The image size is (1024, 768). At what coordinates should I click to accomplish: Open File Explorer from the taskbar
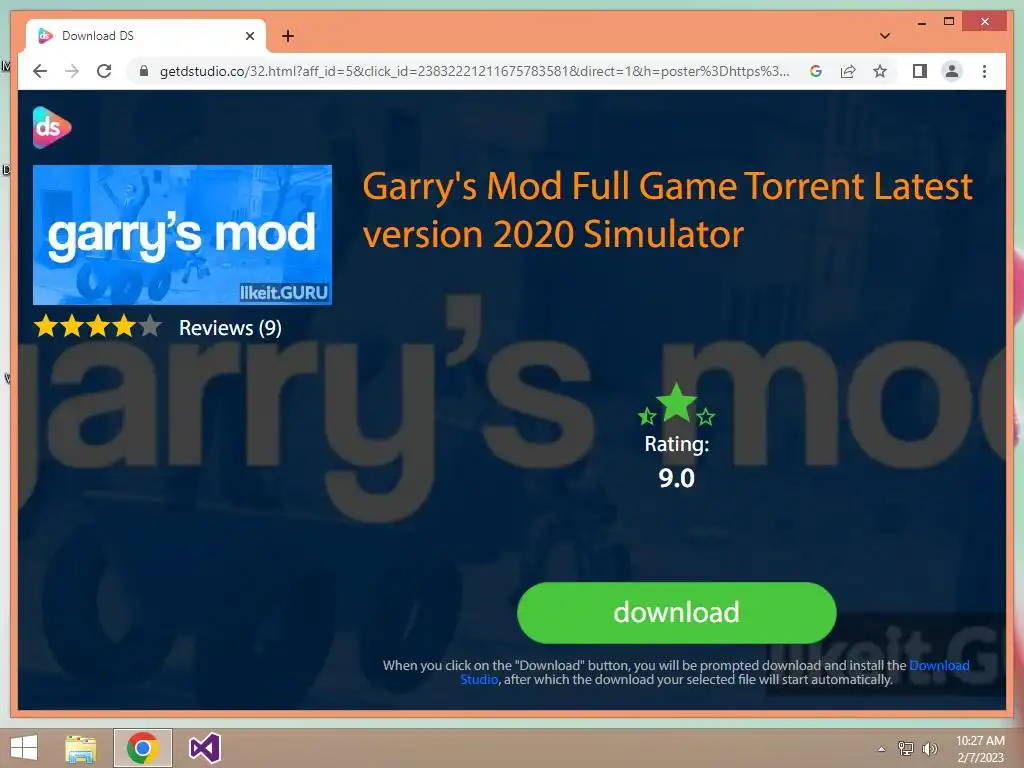(x=81, y=748)
